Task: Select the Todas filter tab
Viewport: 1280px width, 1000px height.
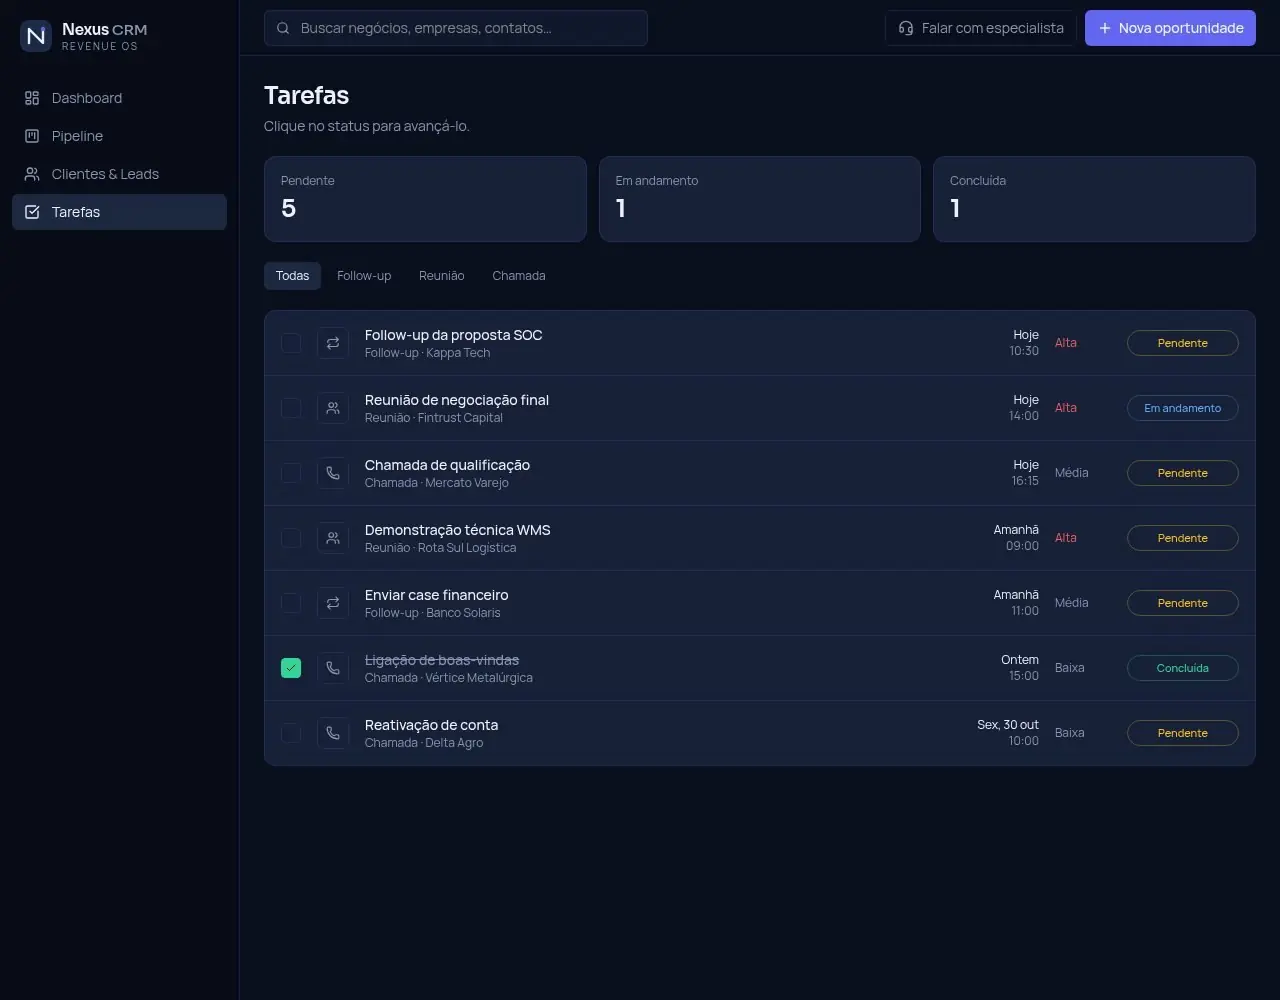Action: 292,276
